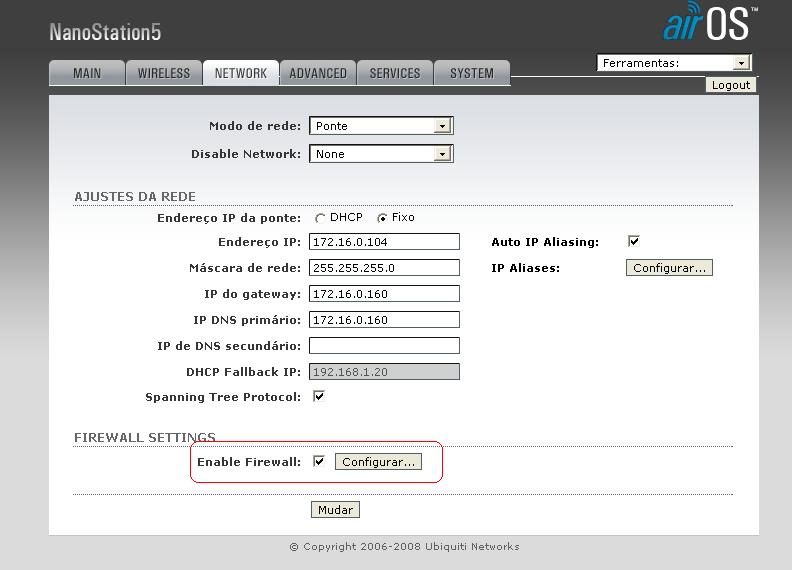Click the Copyright 2006-2008 Ubiquiti Networks text
The image size is (792, 570).
pos(405,547)
